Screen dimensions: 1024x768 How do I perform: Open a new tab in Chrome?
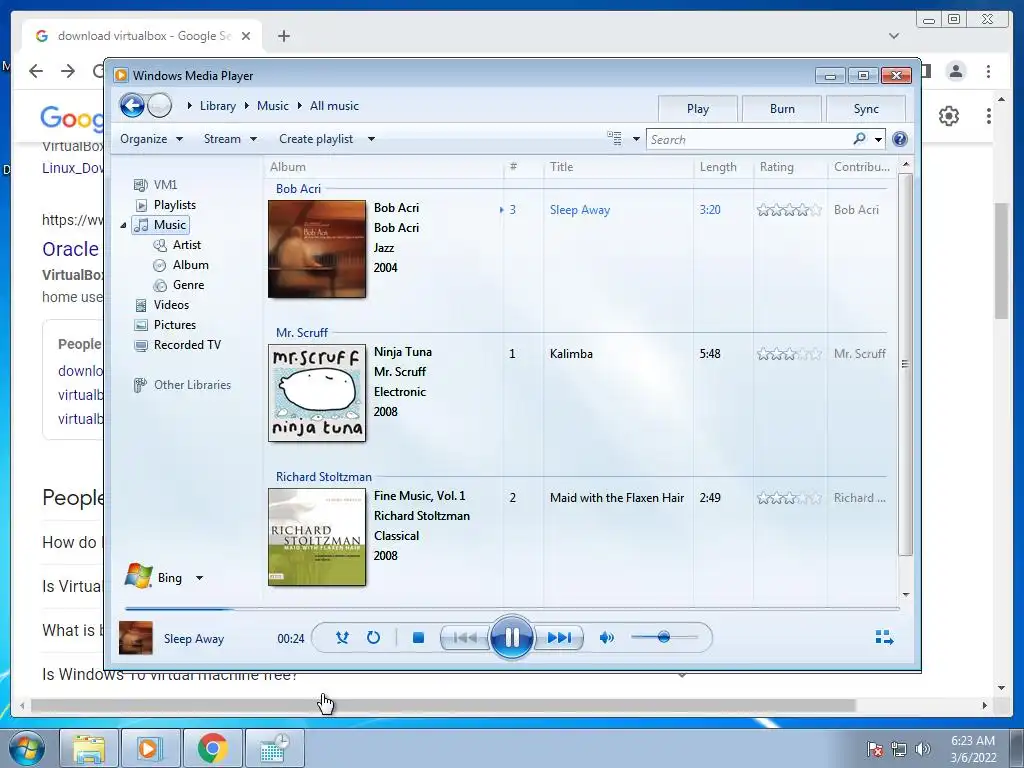pyautogui.click(x=283, y=36)
